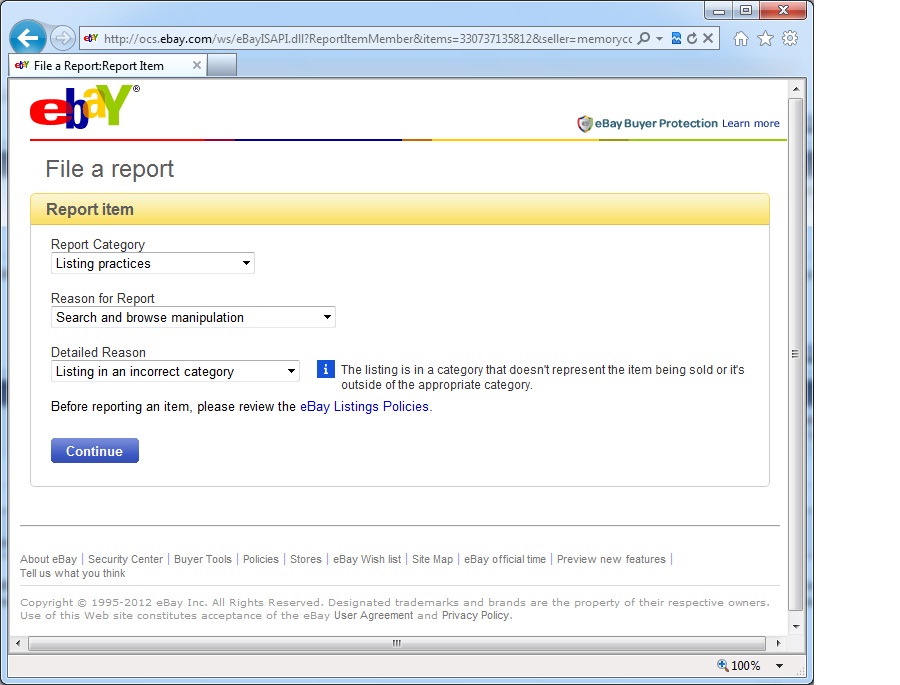Open the Site Map footer link
Screen dimensions: 900x685
tap(432, 559)
